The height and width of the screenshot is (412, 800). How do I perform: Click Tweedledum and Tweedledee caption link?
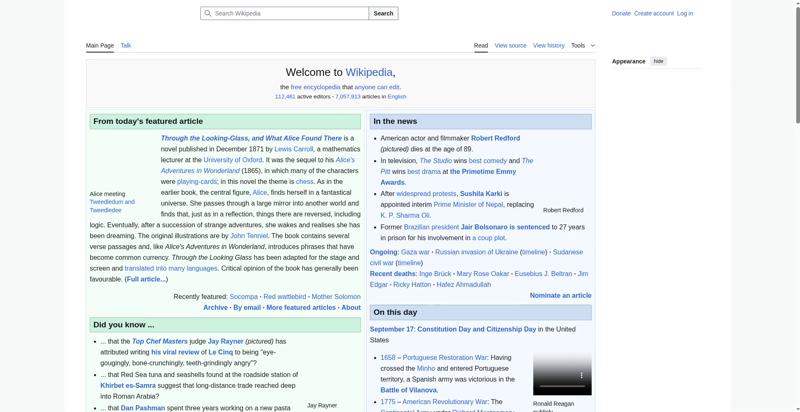[112, 206]
